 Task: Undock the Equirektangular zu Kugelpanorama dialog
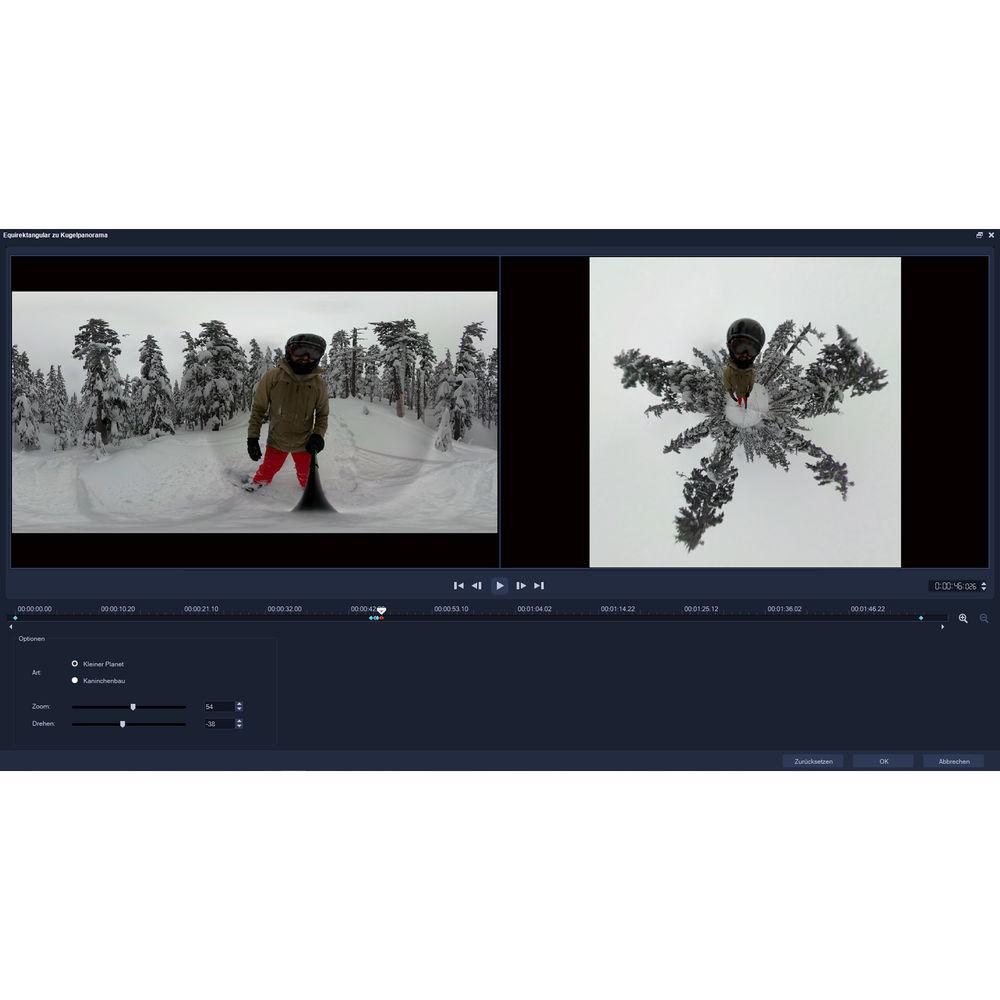click(981, 235)
